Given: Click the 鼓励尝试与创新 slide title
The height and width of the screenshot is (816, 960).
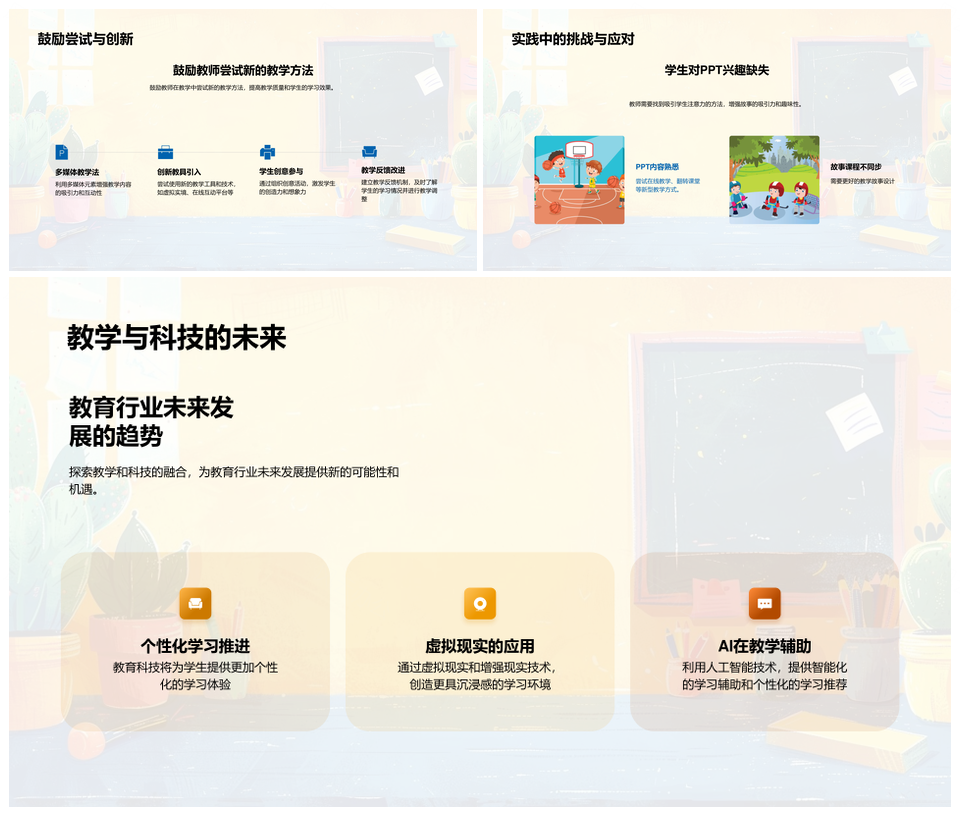Looking at the screenshot, I should coord(86,39).
